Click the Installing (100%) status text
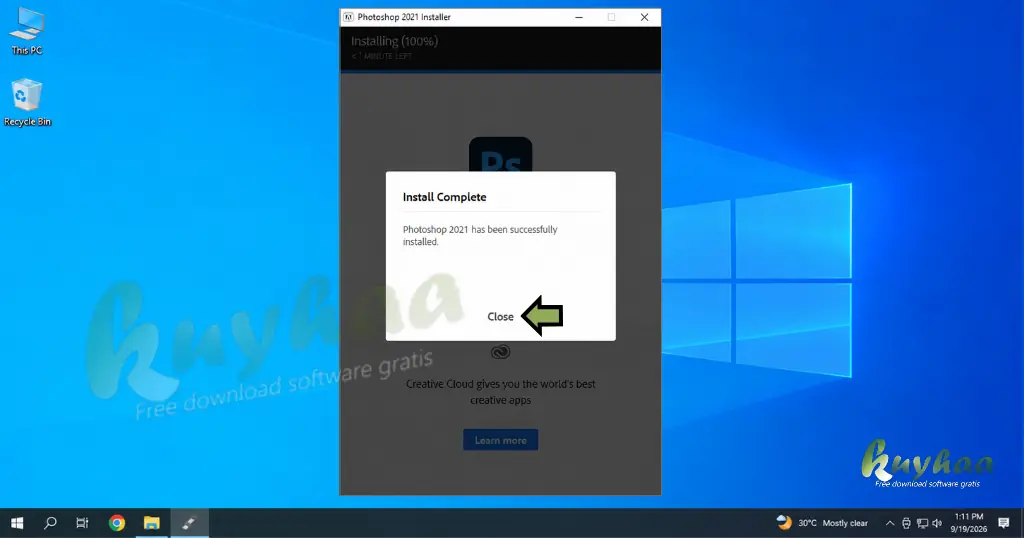The width and height of the screenshot is (1024, 538). pos(394,41)
